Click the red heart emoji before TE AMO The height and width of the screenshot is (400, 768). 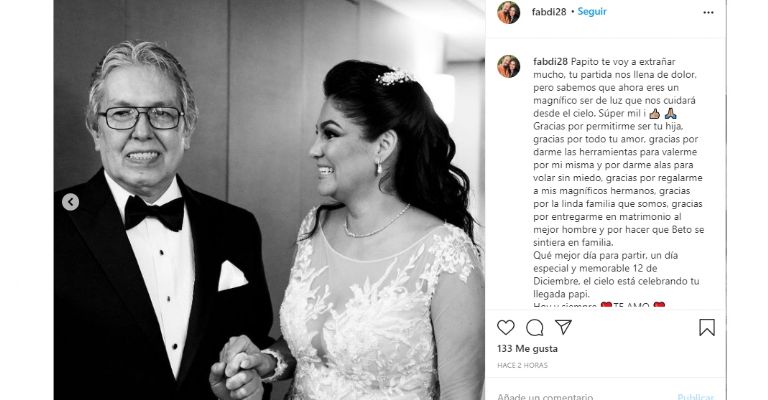[x=606, y=306]
